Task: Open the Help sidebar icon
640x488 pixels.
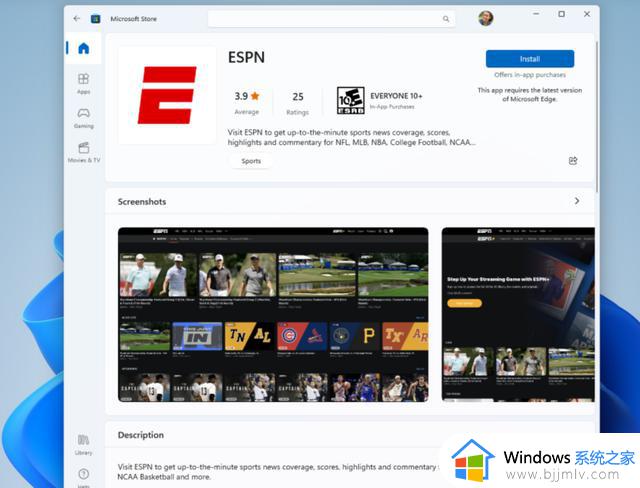Action: coord(83,476)
